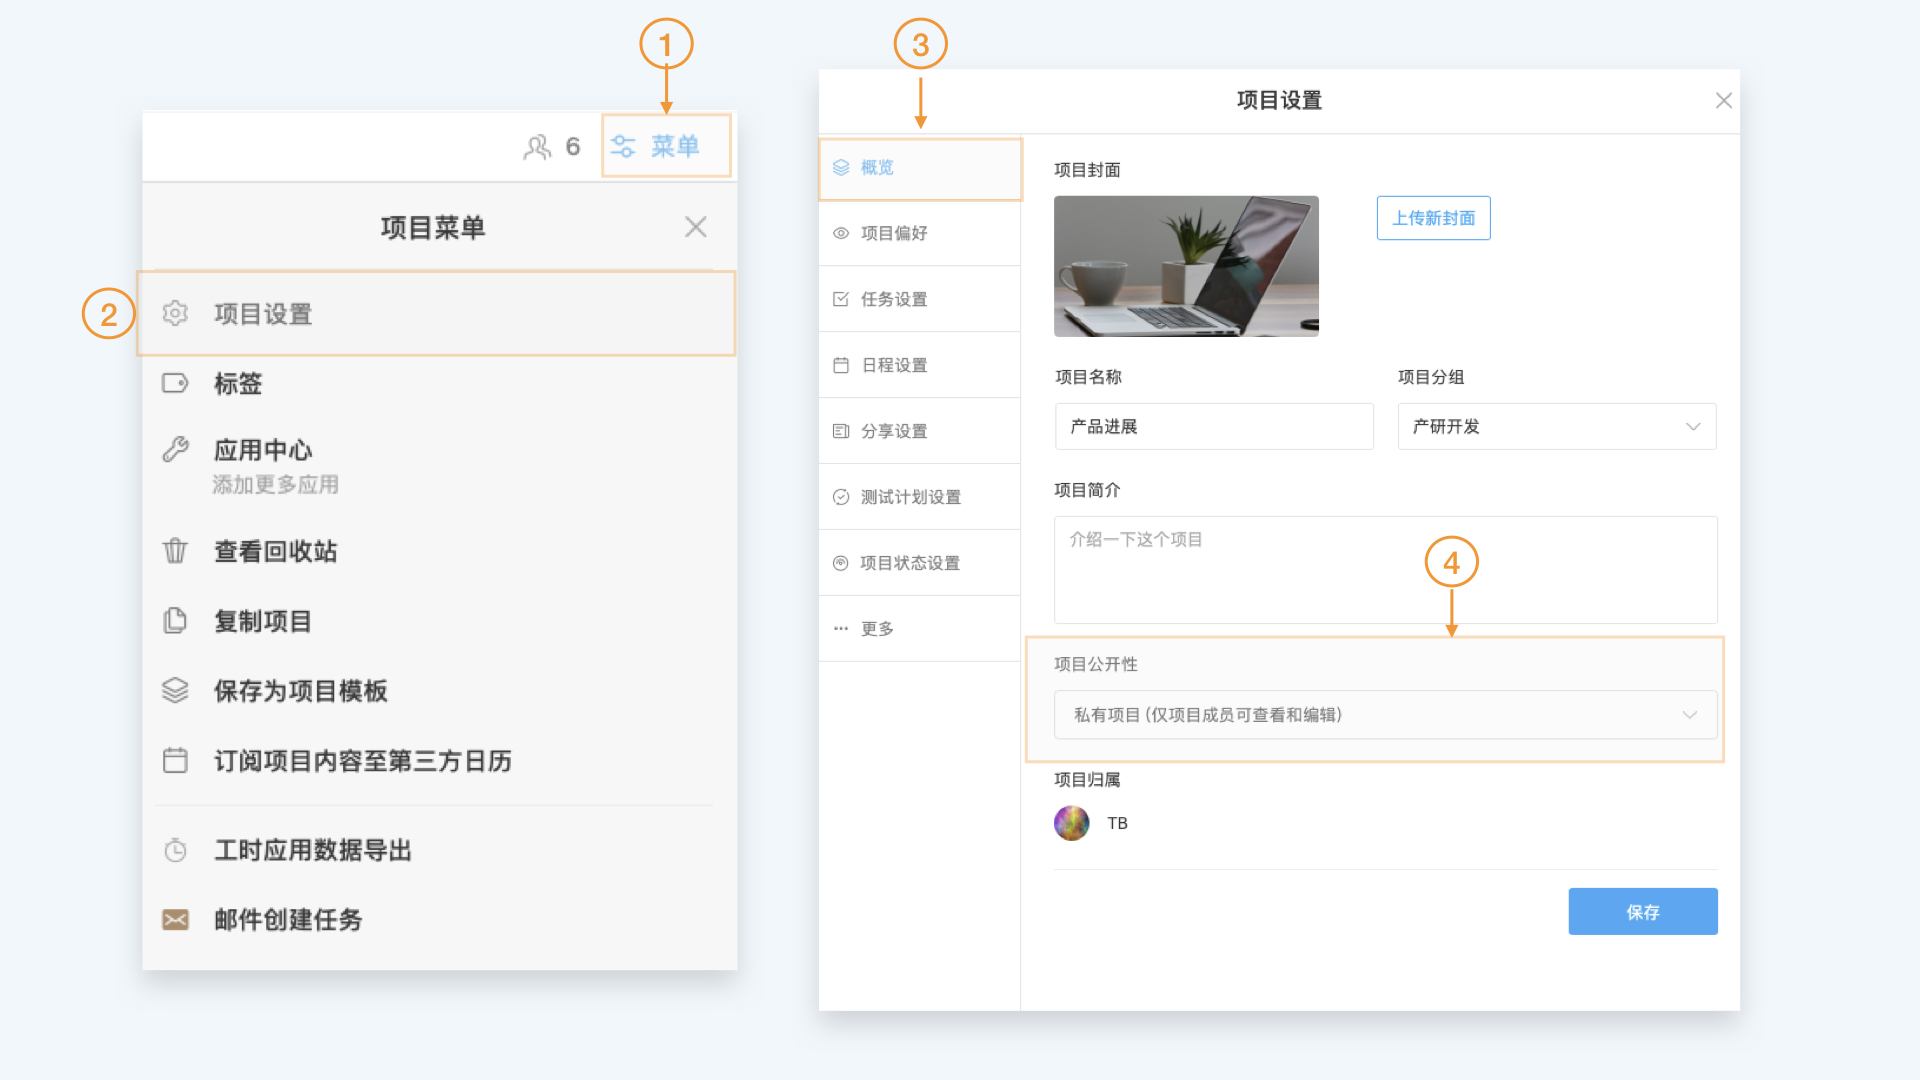The height and width of the screenshot is (1080, 1920).
Task: Click the calendar icon beside 日程设置
Action: coord(841,365)
